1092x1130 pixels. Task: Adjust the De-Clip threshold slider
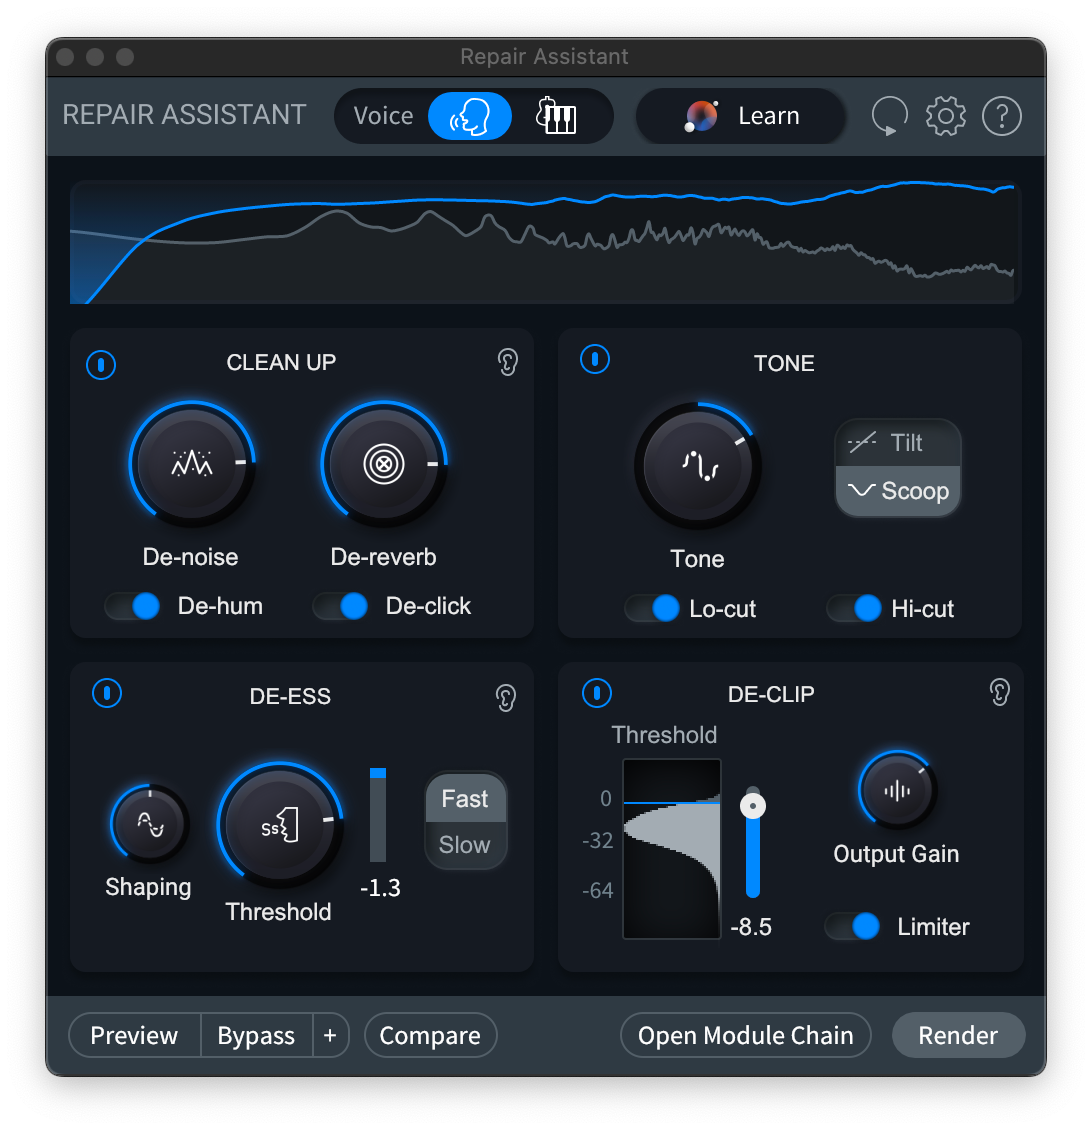pyautogui.click(x=753, y=804)
